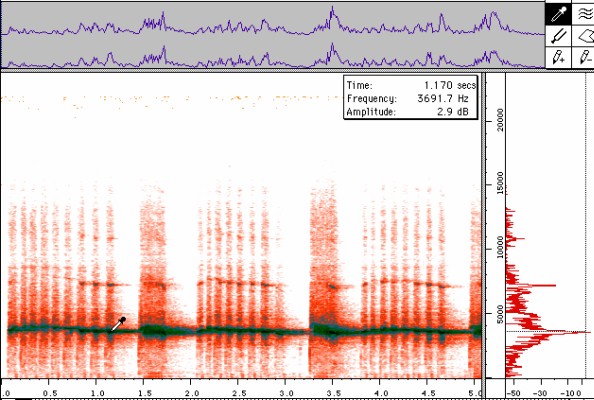This screenshot has width=594, height=400.
Task: Click the 4.0 second time axis mark
Action: [381, 393]
